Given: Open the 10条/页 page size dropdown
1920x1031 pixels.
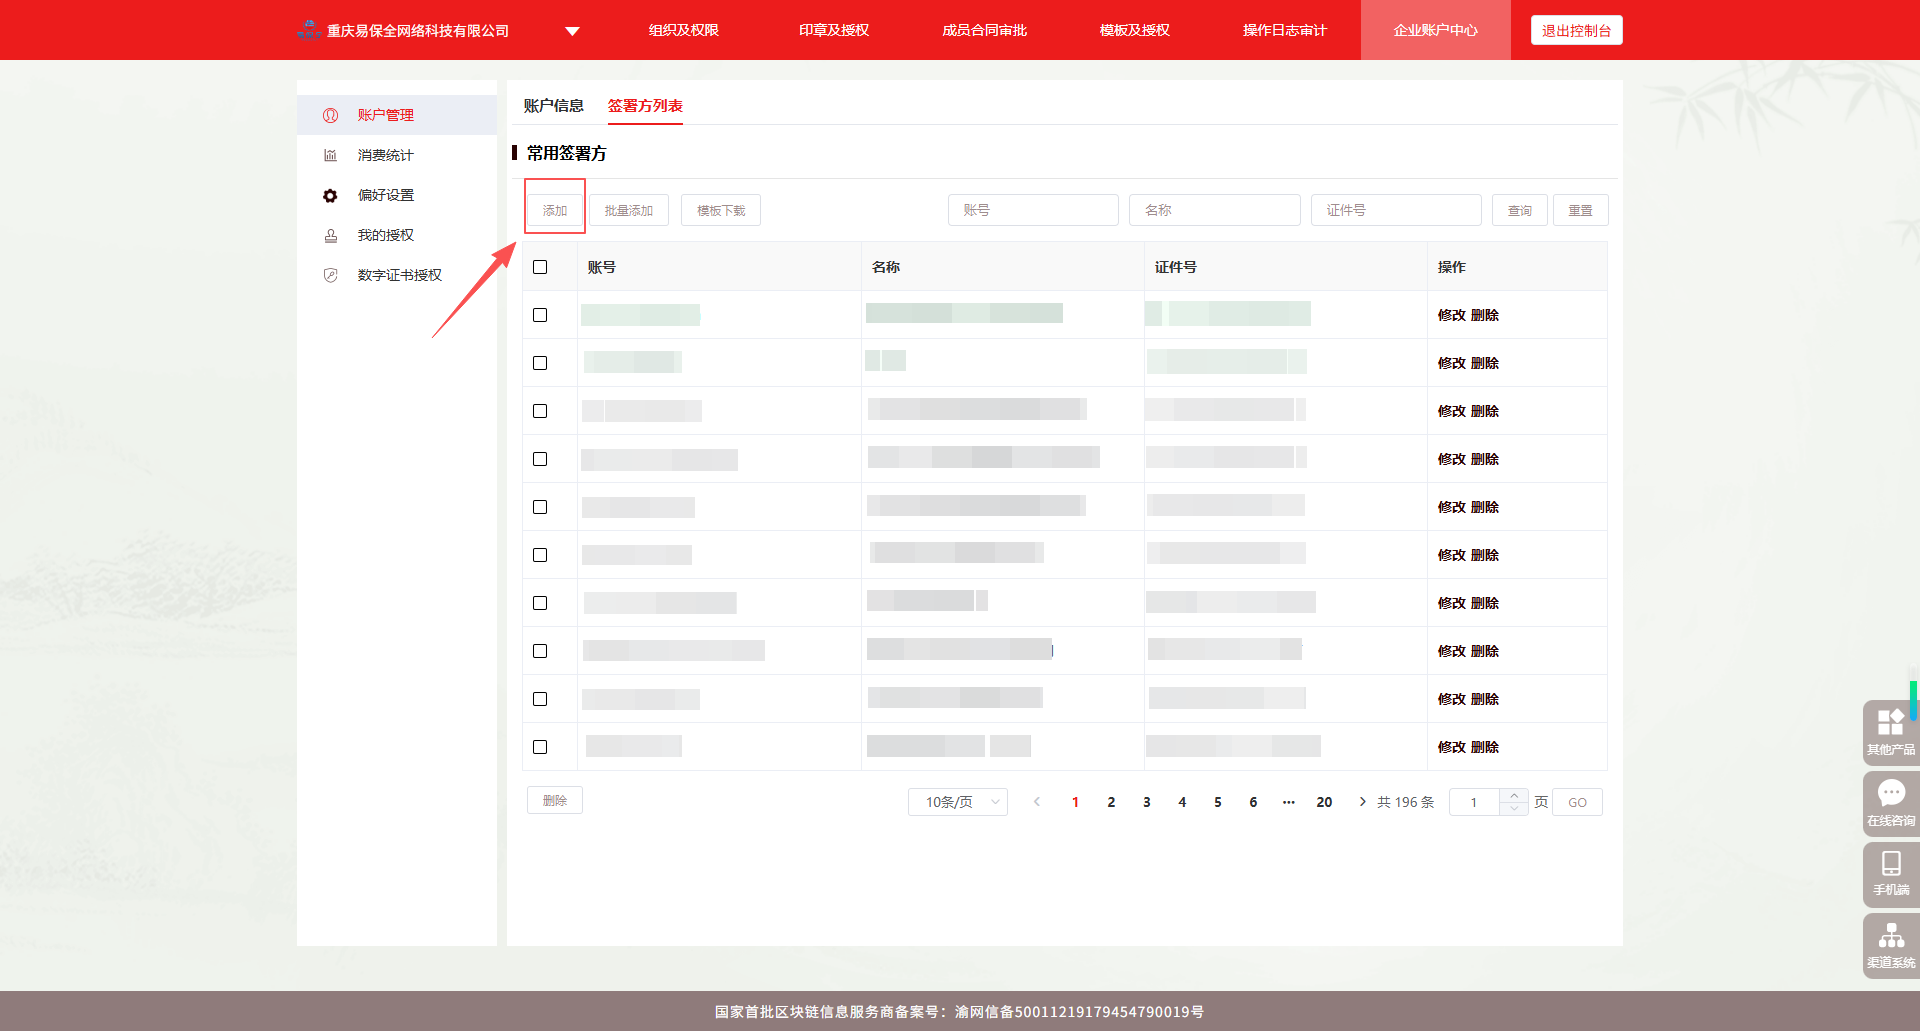Looking at the screenshot, I should [957, 802].
